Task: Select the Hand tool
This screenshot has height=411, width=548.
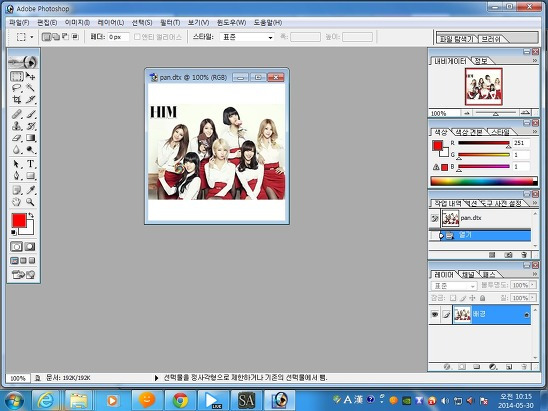Action: (16, 202)
